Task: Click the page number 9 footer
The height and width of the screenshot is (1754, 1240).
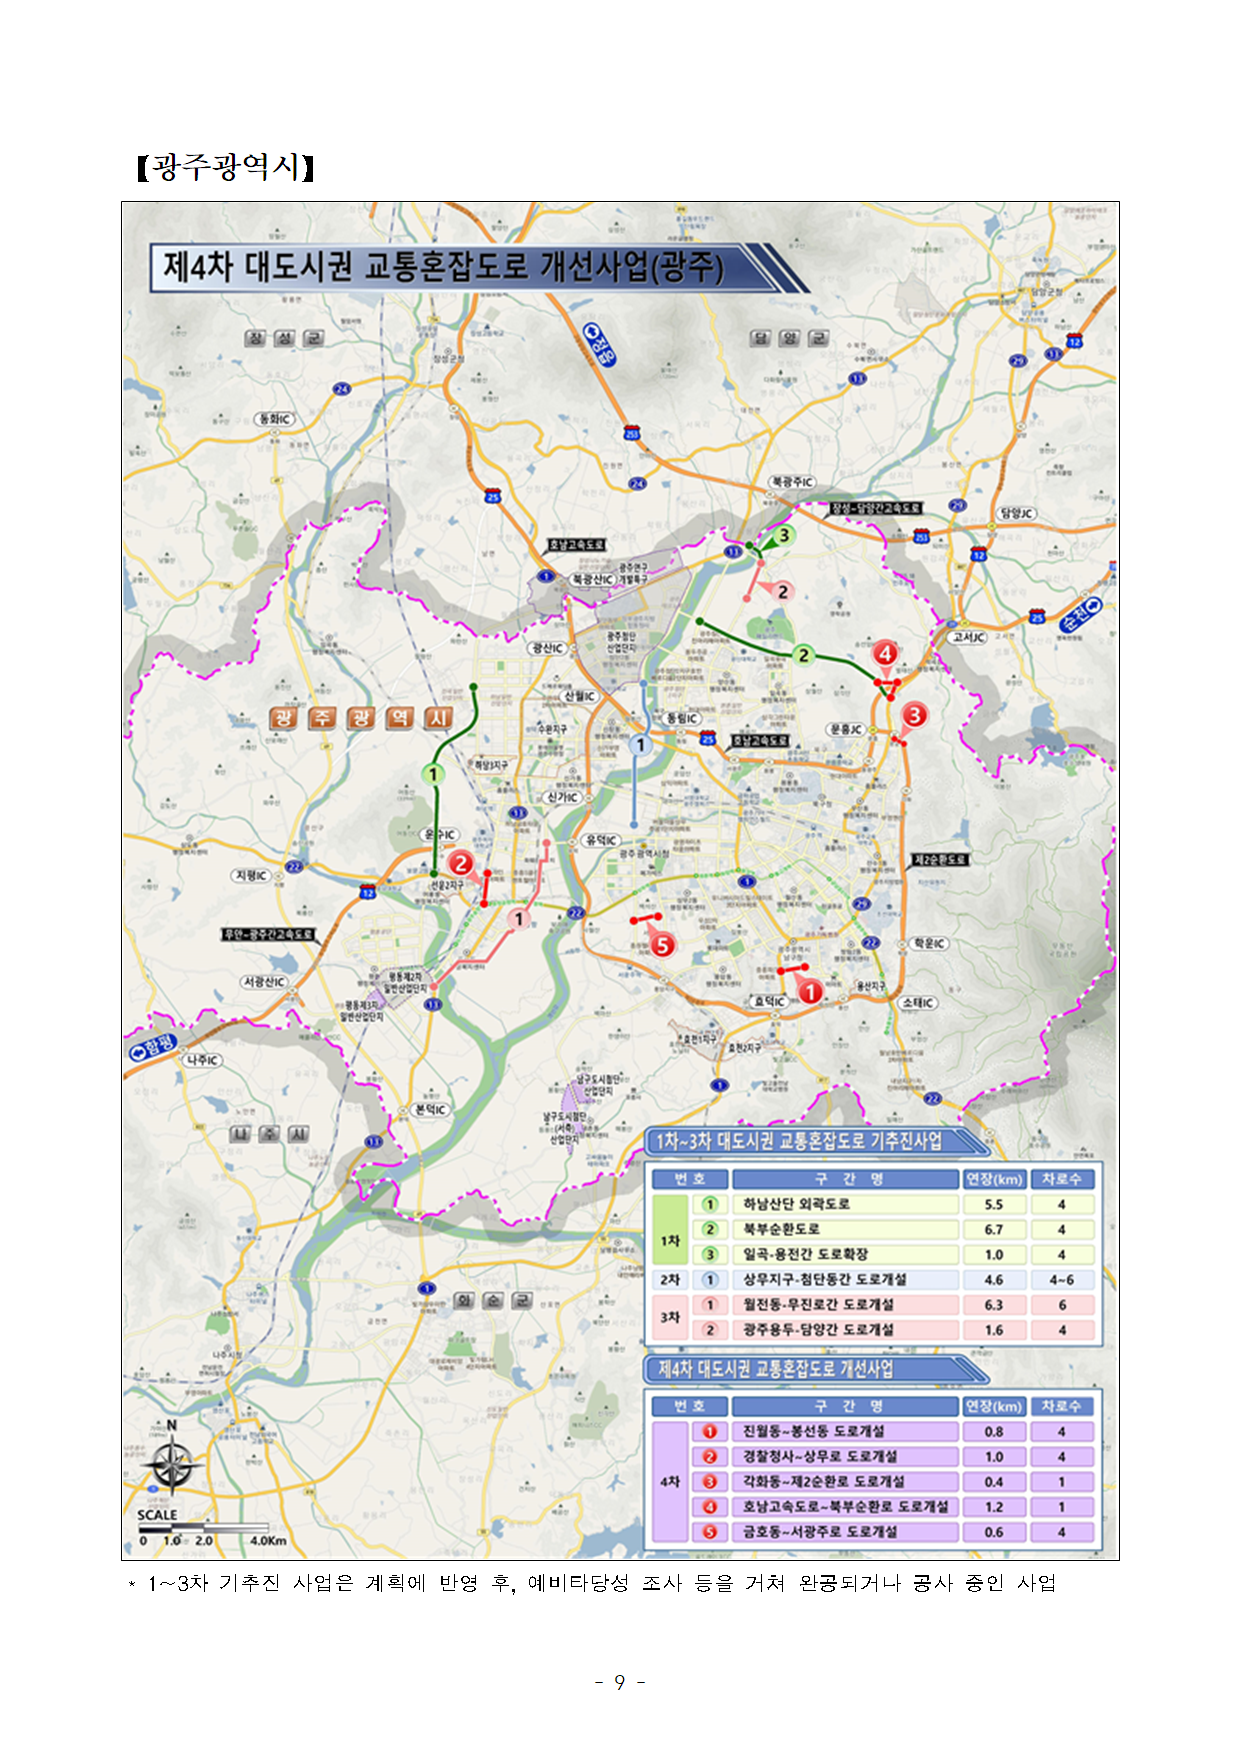Action: 620,1682
